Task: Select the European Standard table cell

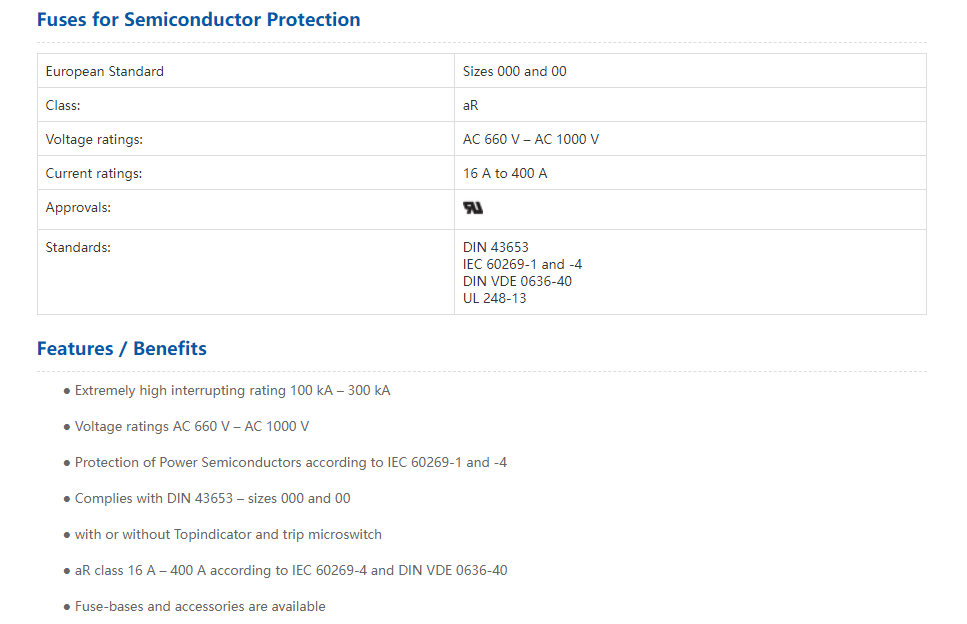Action: pos(246,71)
